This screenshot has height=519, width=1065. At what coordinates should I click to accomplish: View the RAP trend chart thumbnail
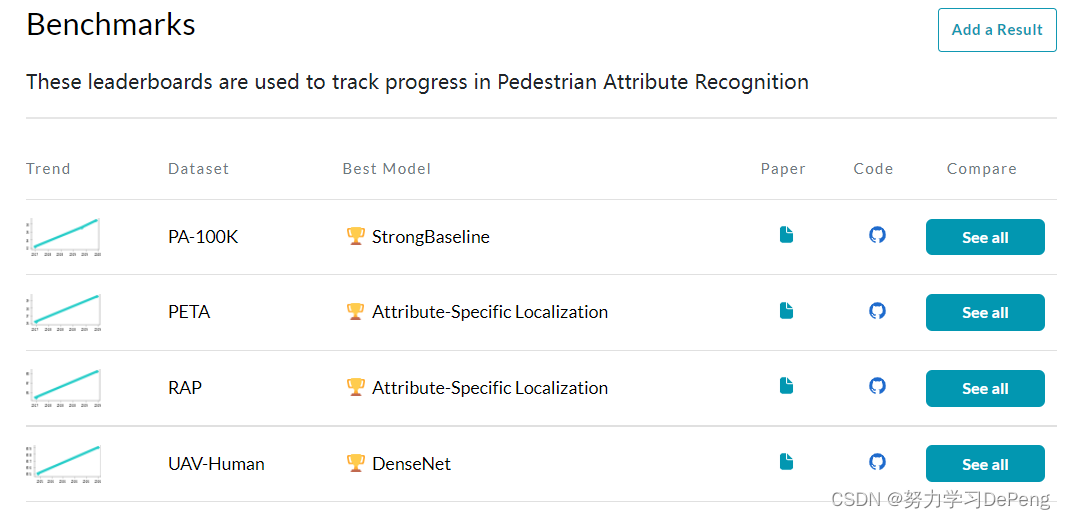coord(63,389)
